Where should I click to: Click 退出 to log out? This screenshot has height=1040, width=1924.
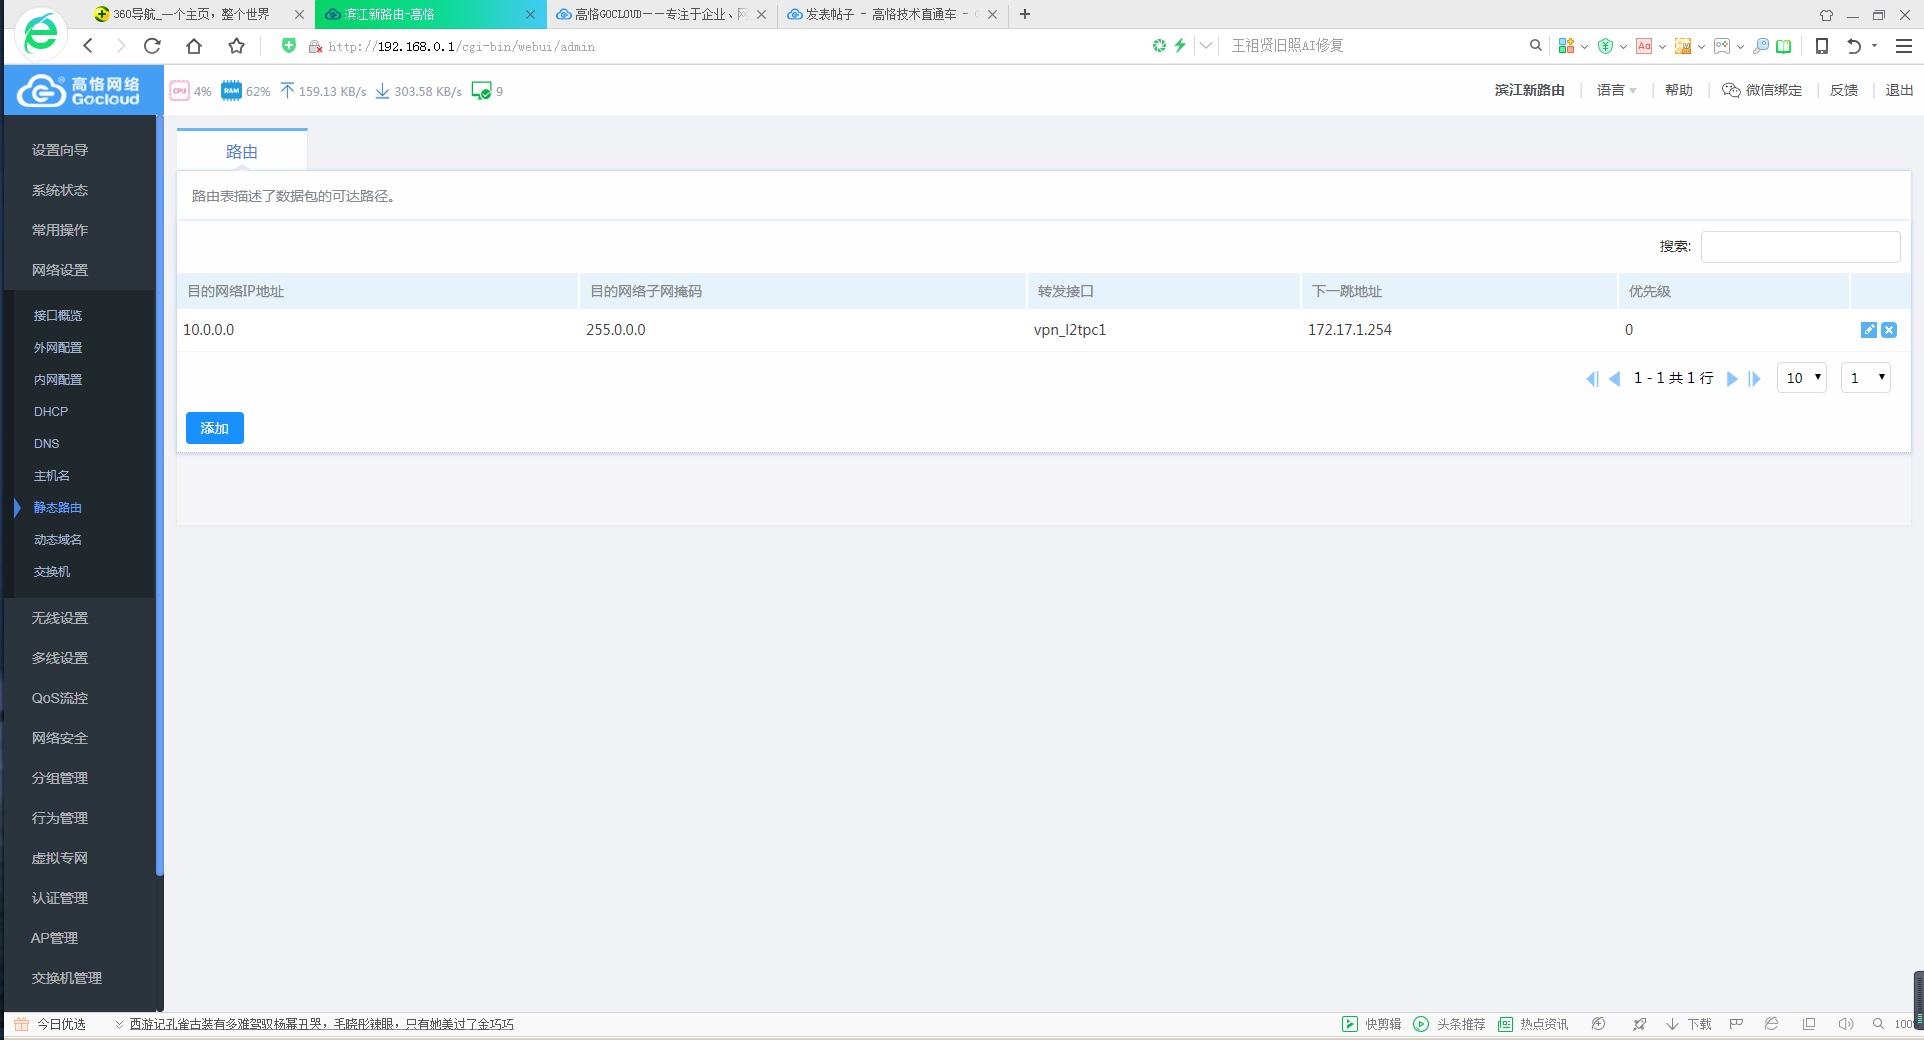(x=1899, y=90)
